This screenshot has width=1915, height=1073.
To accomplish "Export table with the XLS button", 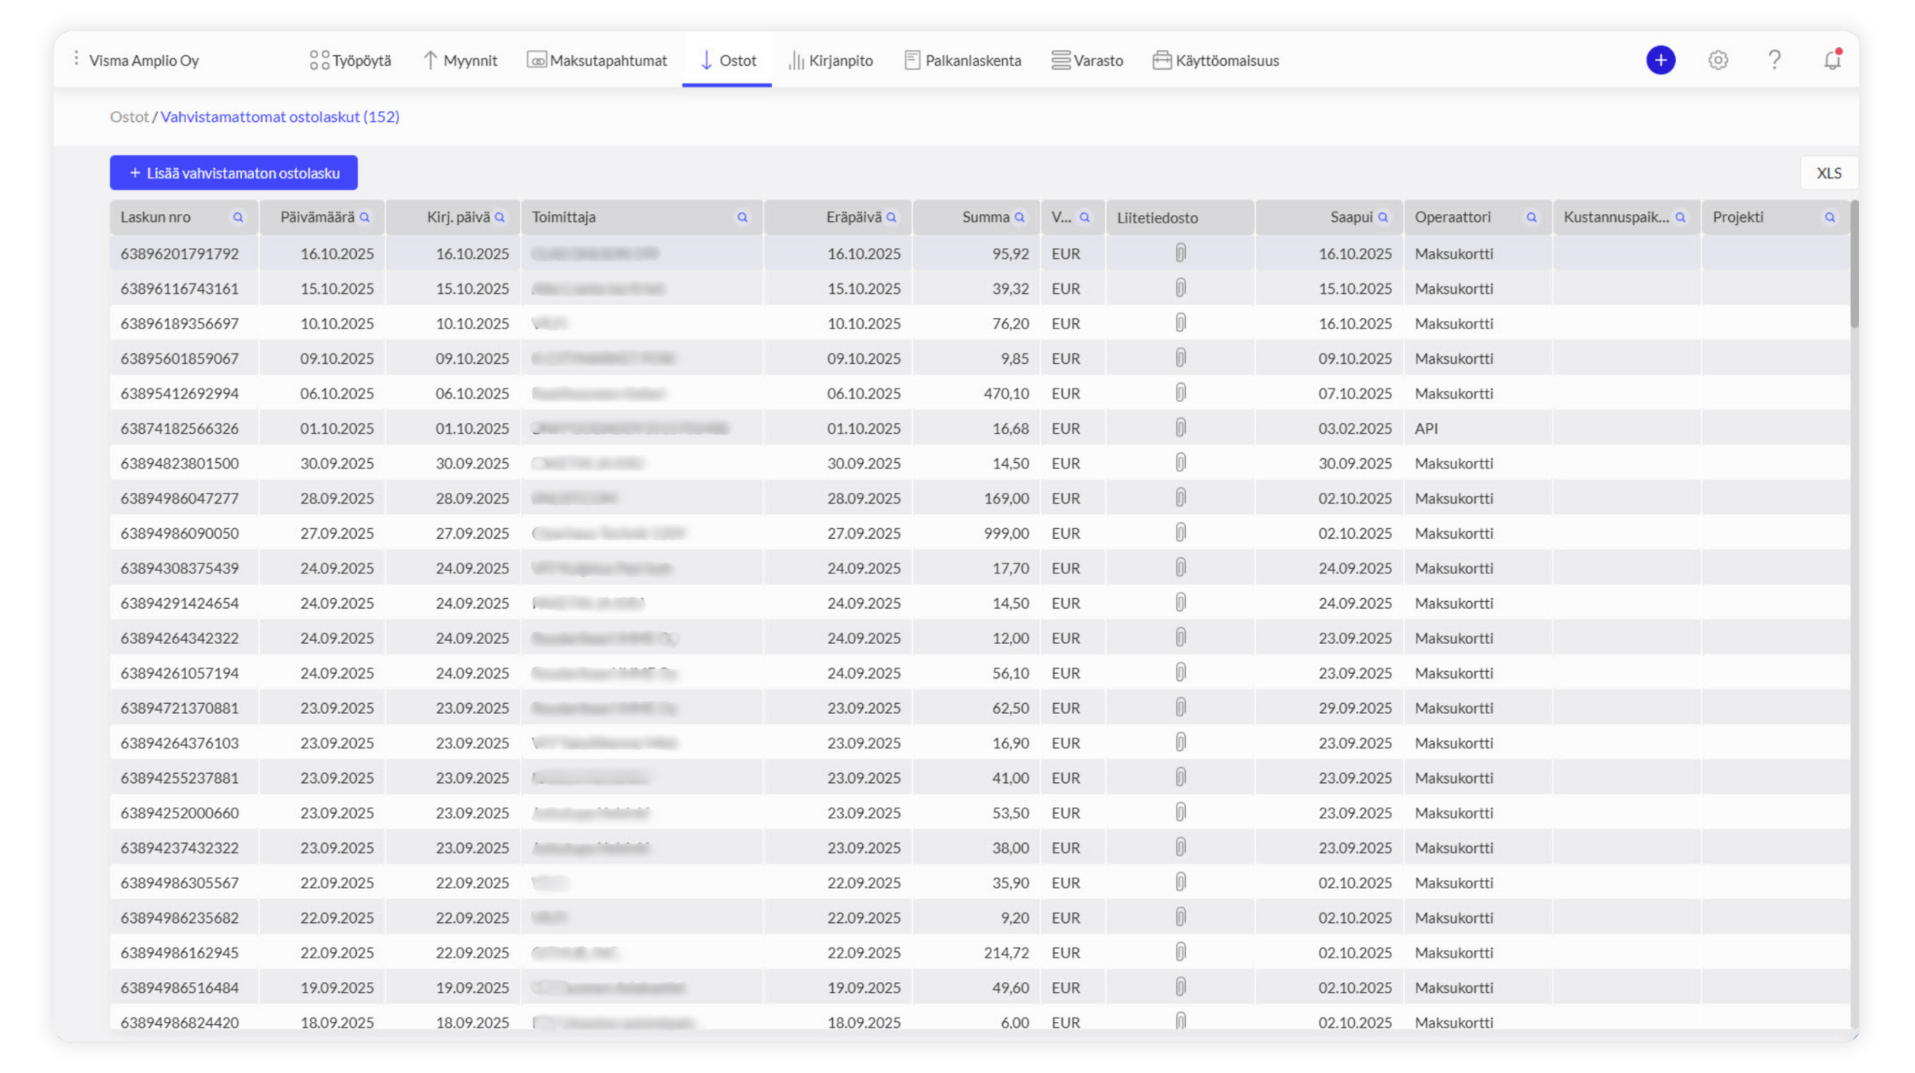I will click(1828, 173).
